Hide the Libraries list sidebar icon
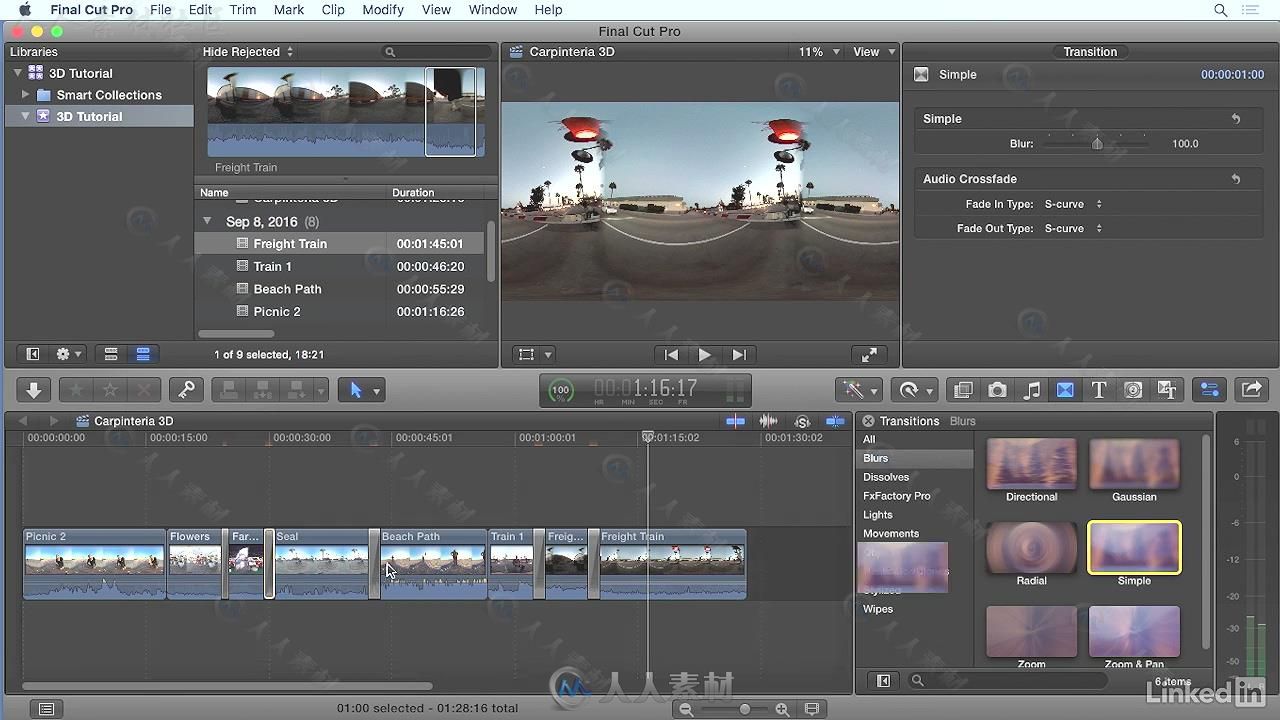This screenshot has width=1280, height=720. (x=32, y=354)
